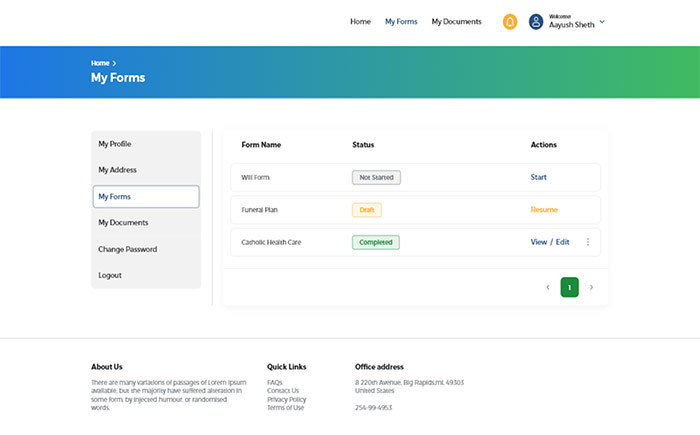The image size is (700, 435).
Task: Click the user profile avatar icon
Action: tap(536, 22)
